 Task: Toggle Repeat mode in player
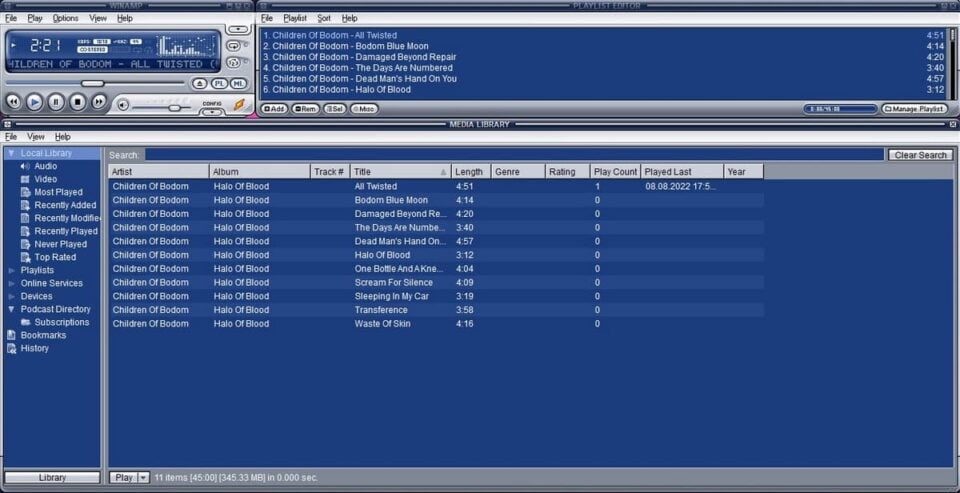233,46
